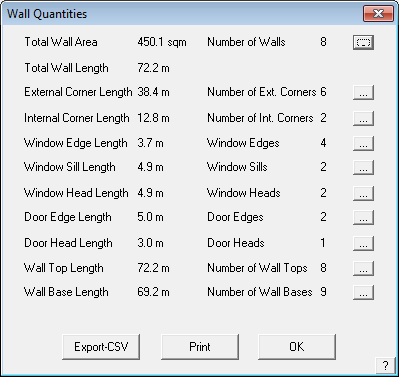This screenshot has height=377, width=399.
Task: Select the Total Wall Area value 450.1 sqm
Action: pyautogui.click(x=162, y=42)
